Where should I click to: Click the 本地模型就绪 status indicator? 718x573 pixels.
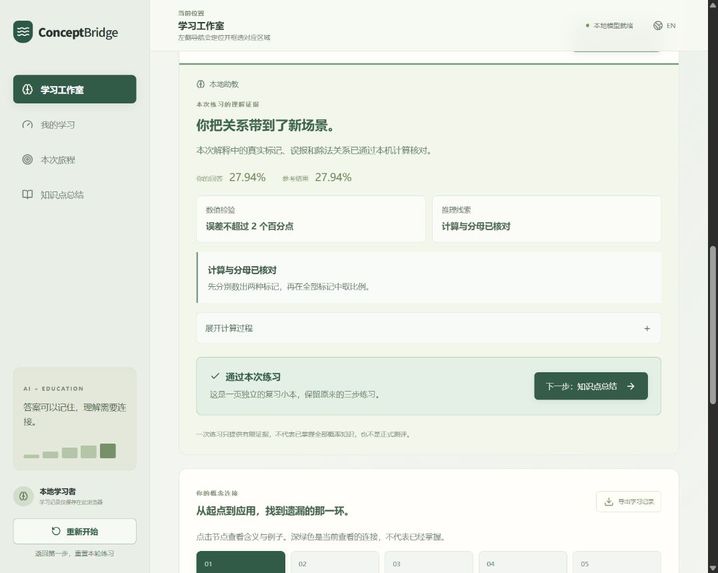[x=609, y=26]
